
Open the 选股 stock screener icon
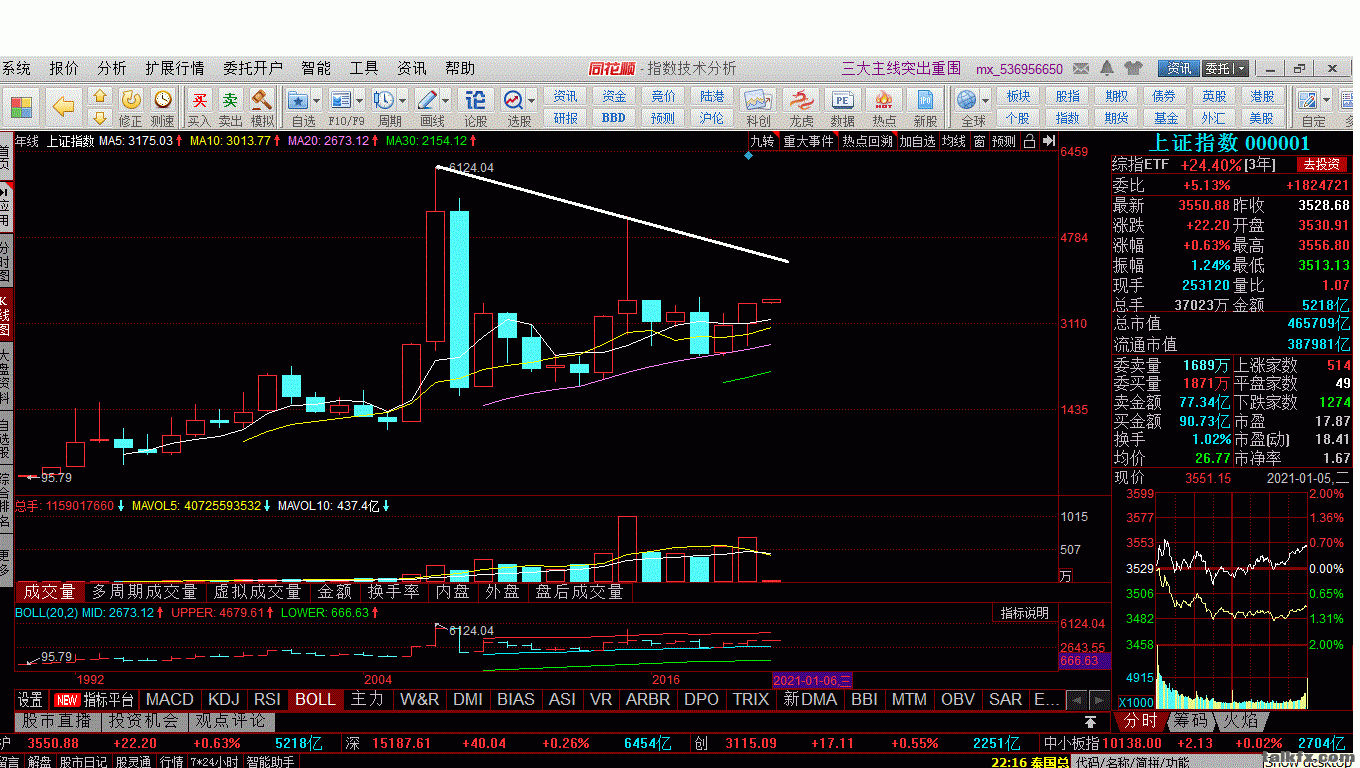tap(513, 100)
